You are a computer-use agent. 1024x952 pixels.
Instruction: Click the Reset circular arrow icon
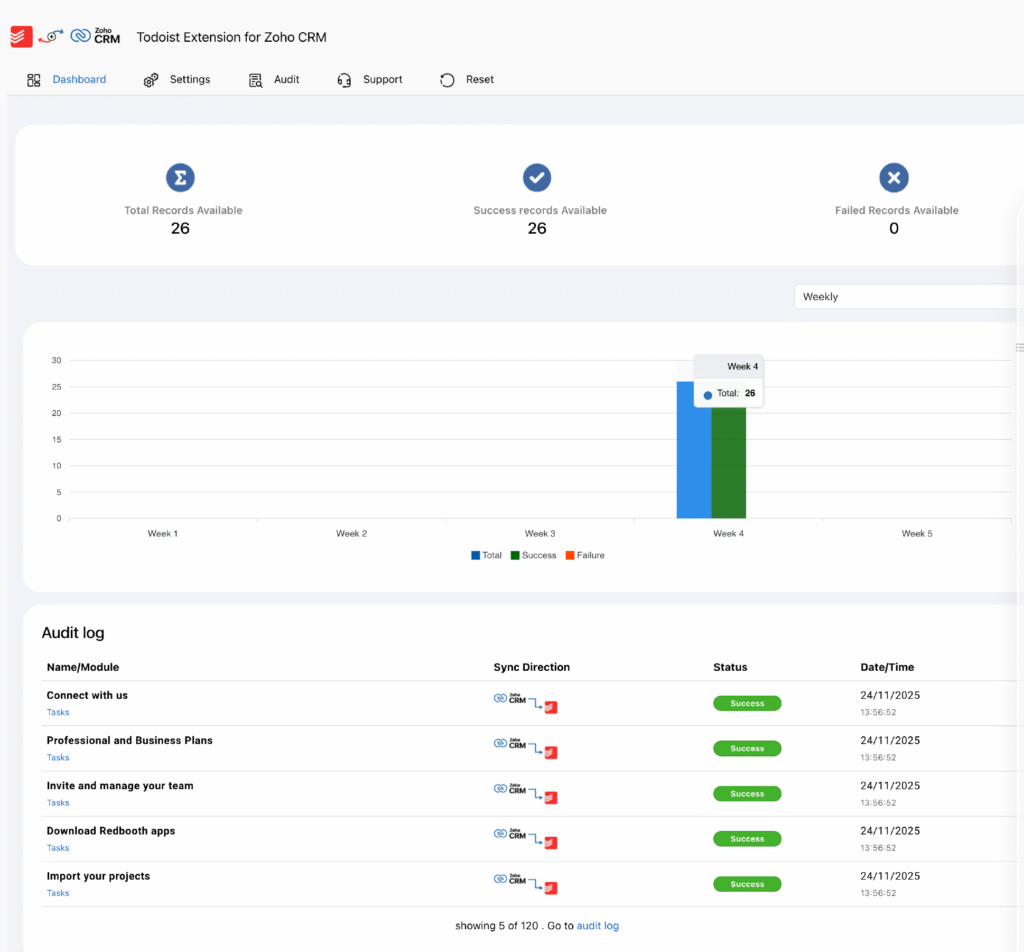tap(446, 79)
